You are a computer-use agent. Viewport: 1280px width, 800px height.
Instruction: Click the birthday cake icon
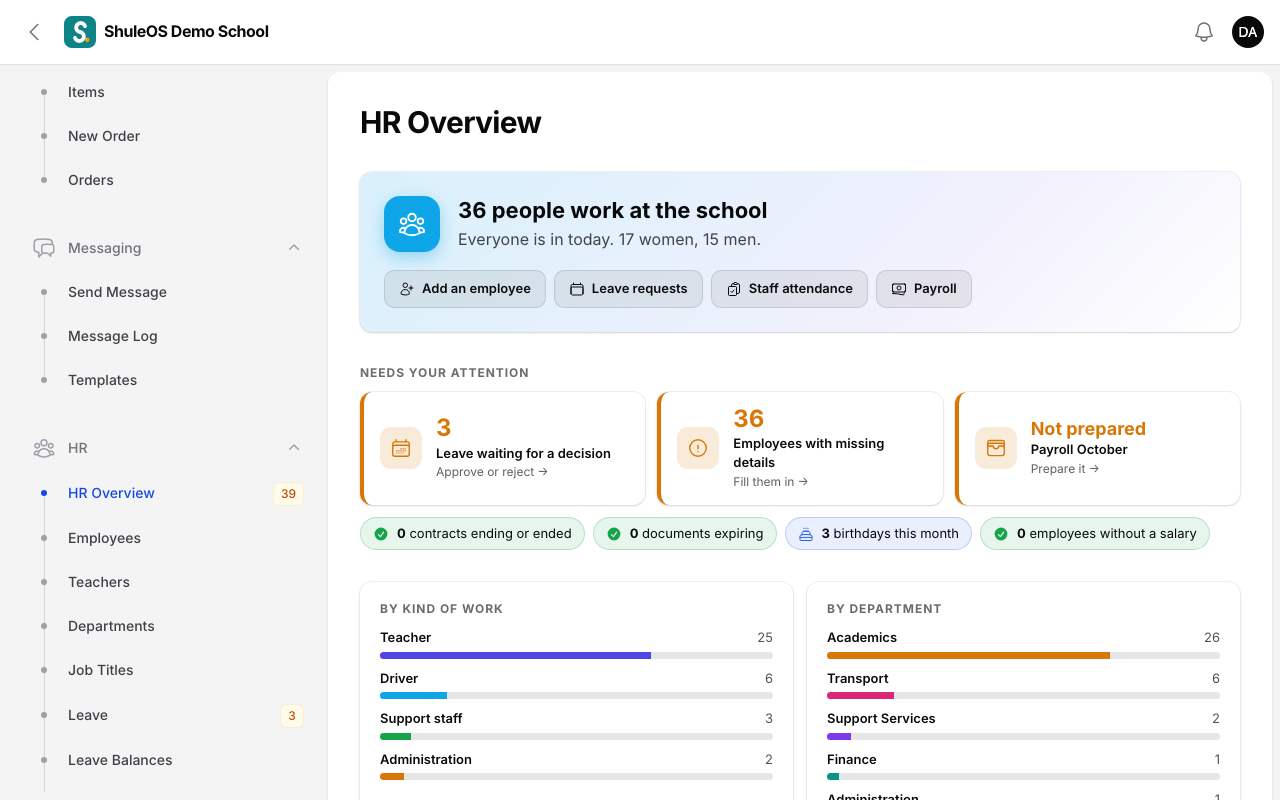(806, 534)
